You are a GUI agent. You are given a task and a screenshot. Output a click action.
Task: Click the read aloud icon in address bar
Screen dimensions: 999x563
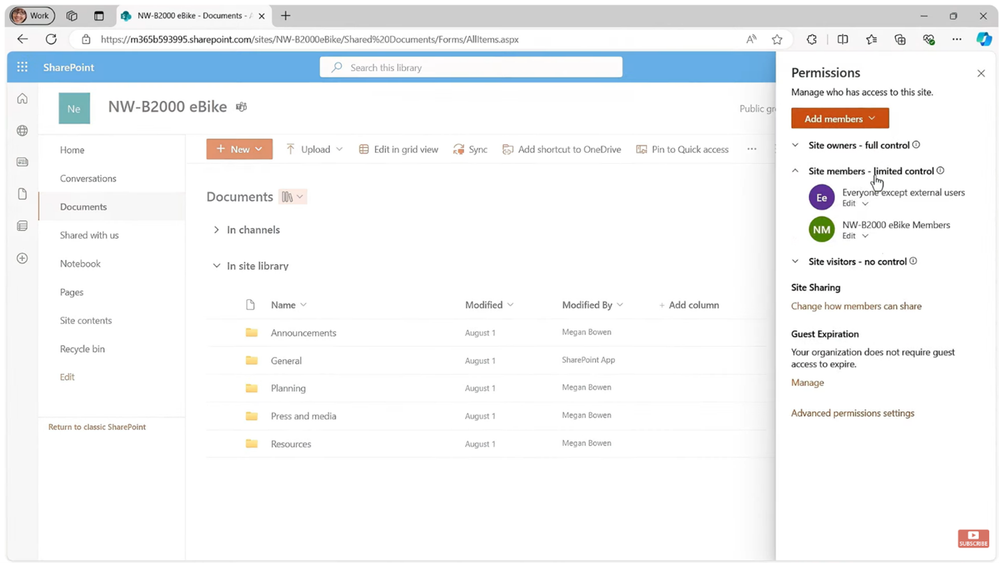751,39
